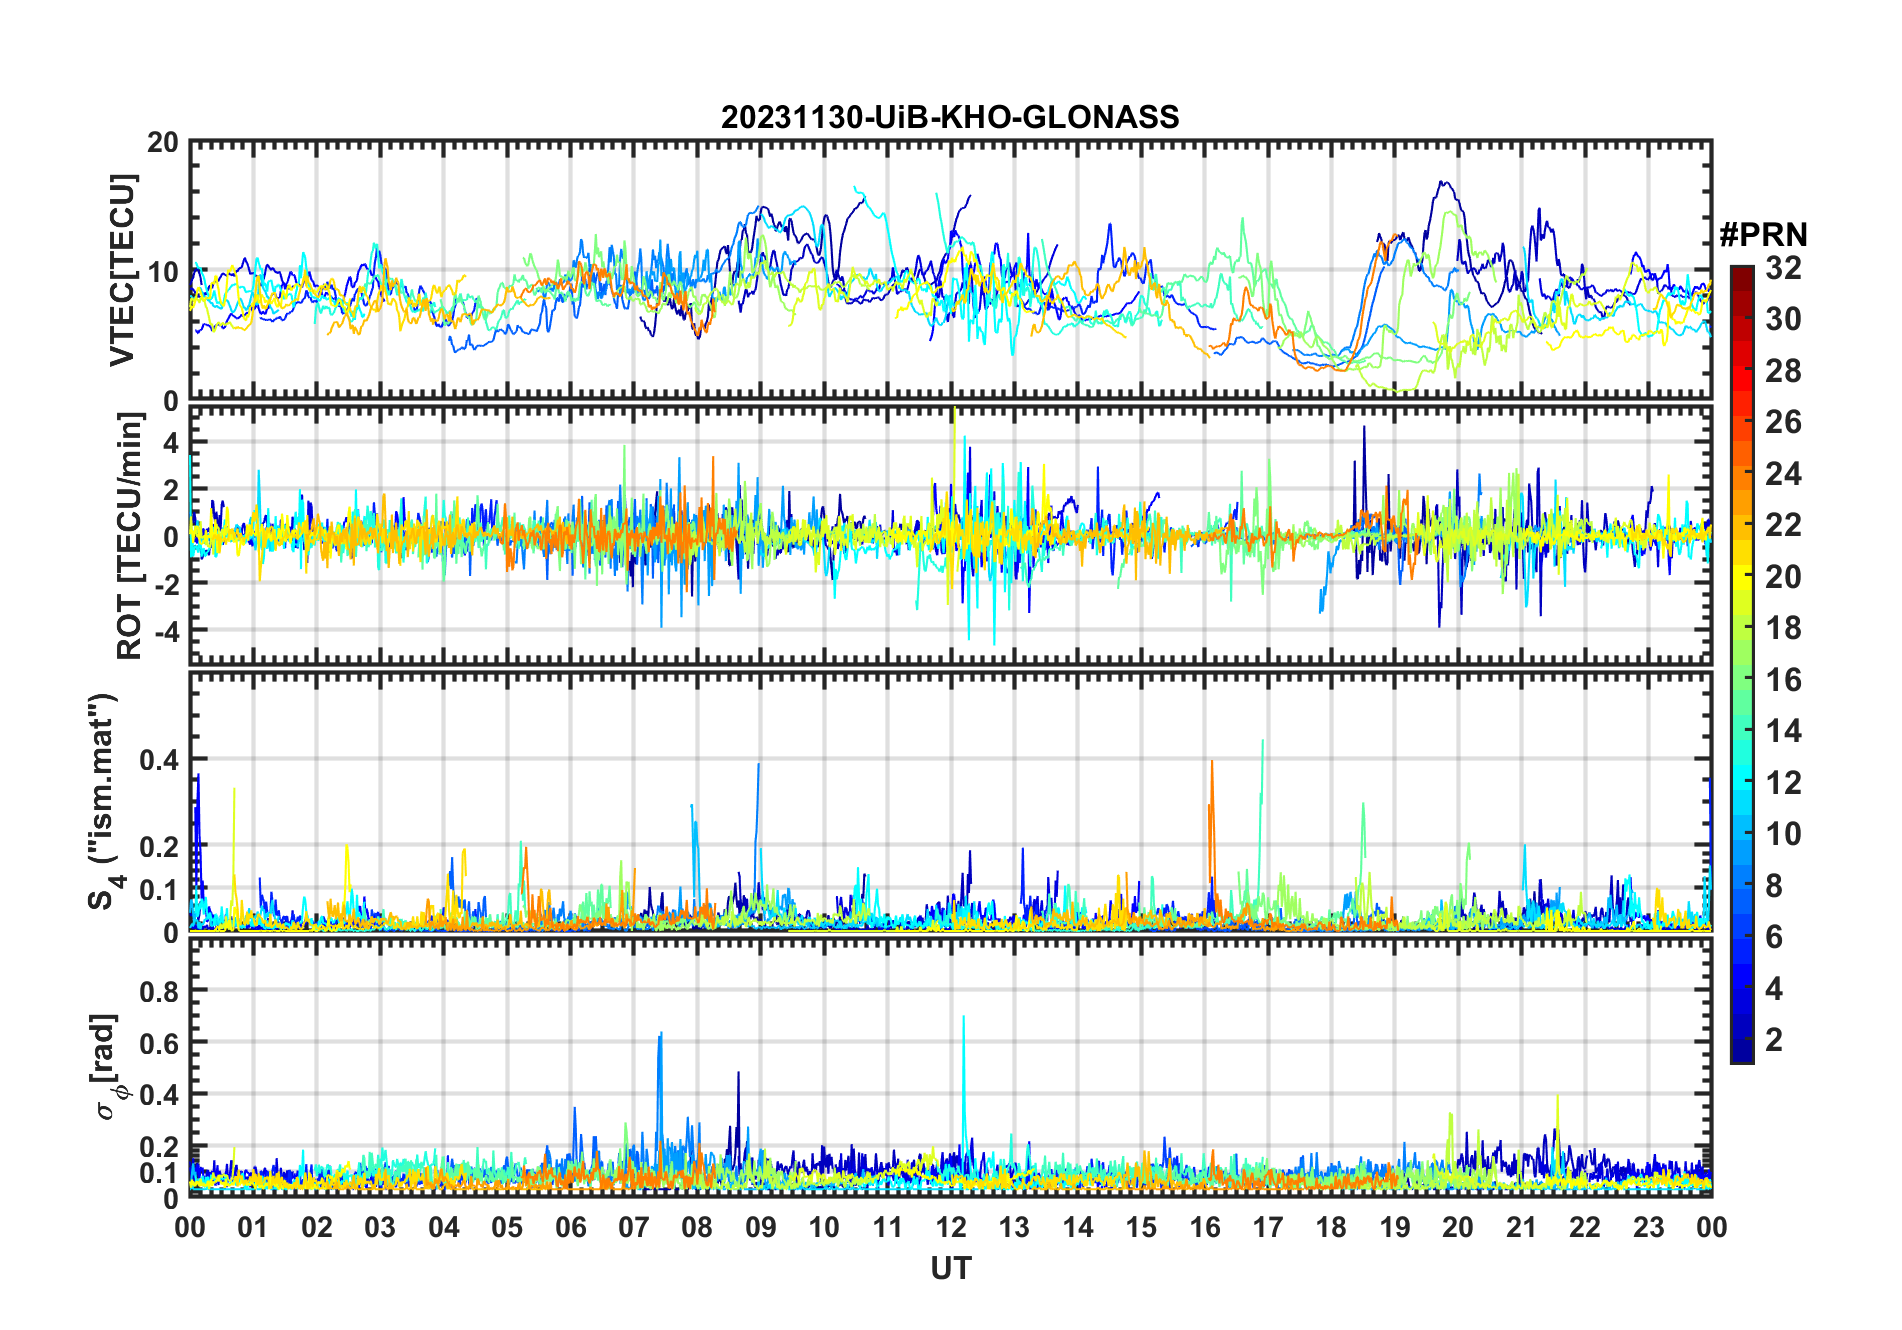
Task: Click the 01 hour tick on UT axis
Action: pyautogui.click(x=253, y=1227)
